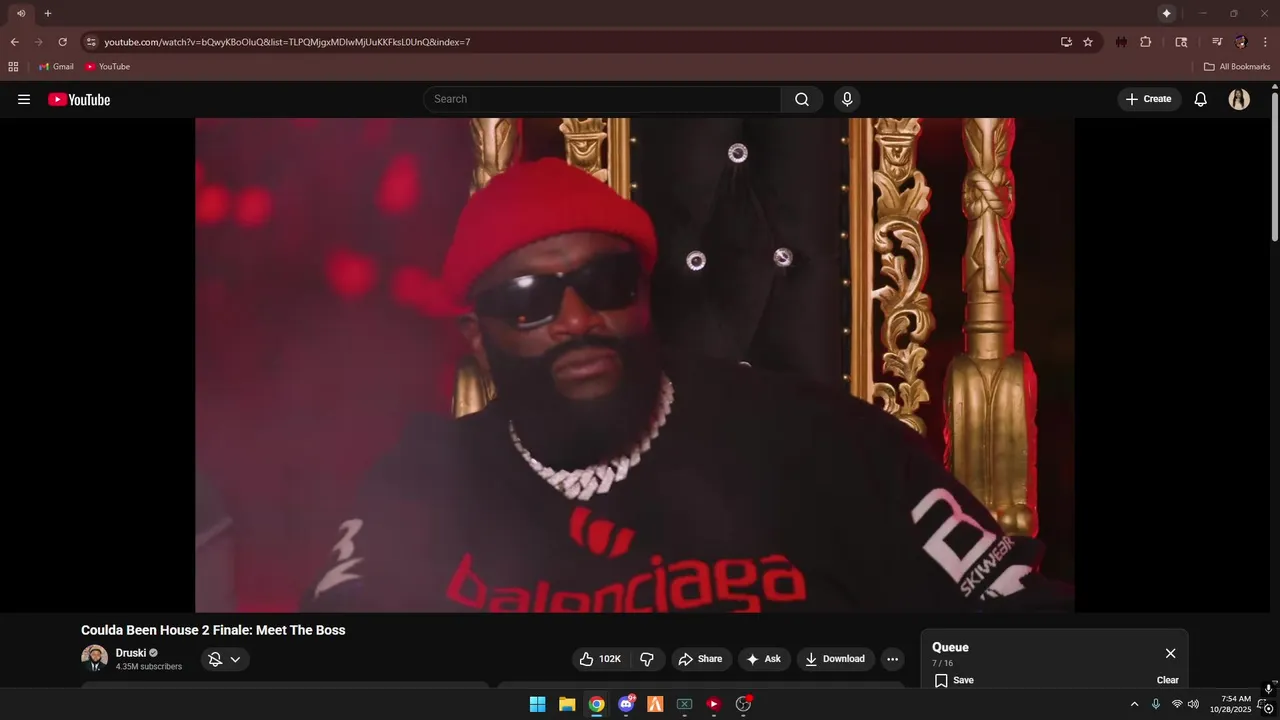Image resolution: width=1280 pixels, height=720 pixels.
Task: Select the tab that is playing audio
Action: click(20, 13)
